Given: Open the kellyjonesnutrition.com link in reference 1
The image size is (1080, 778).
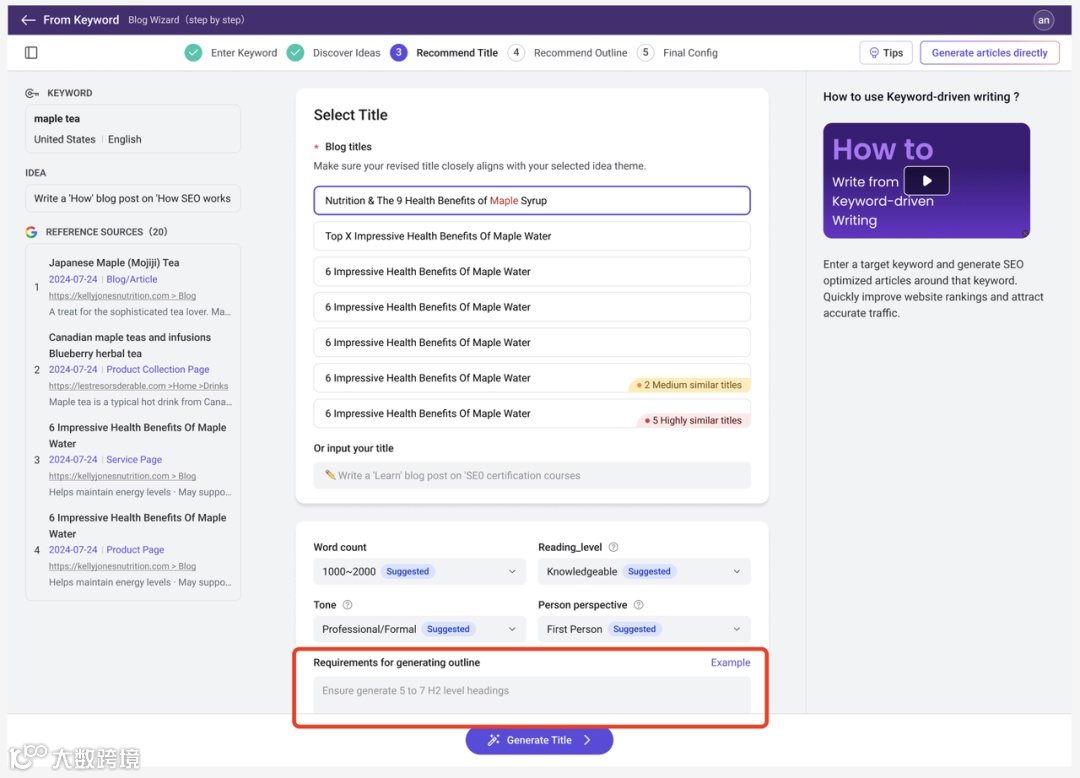Looking at the screenshot, I should 122,295.
